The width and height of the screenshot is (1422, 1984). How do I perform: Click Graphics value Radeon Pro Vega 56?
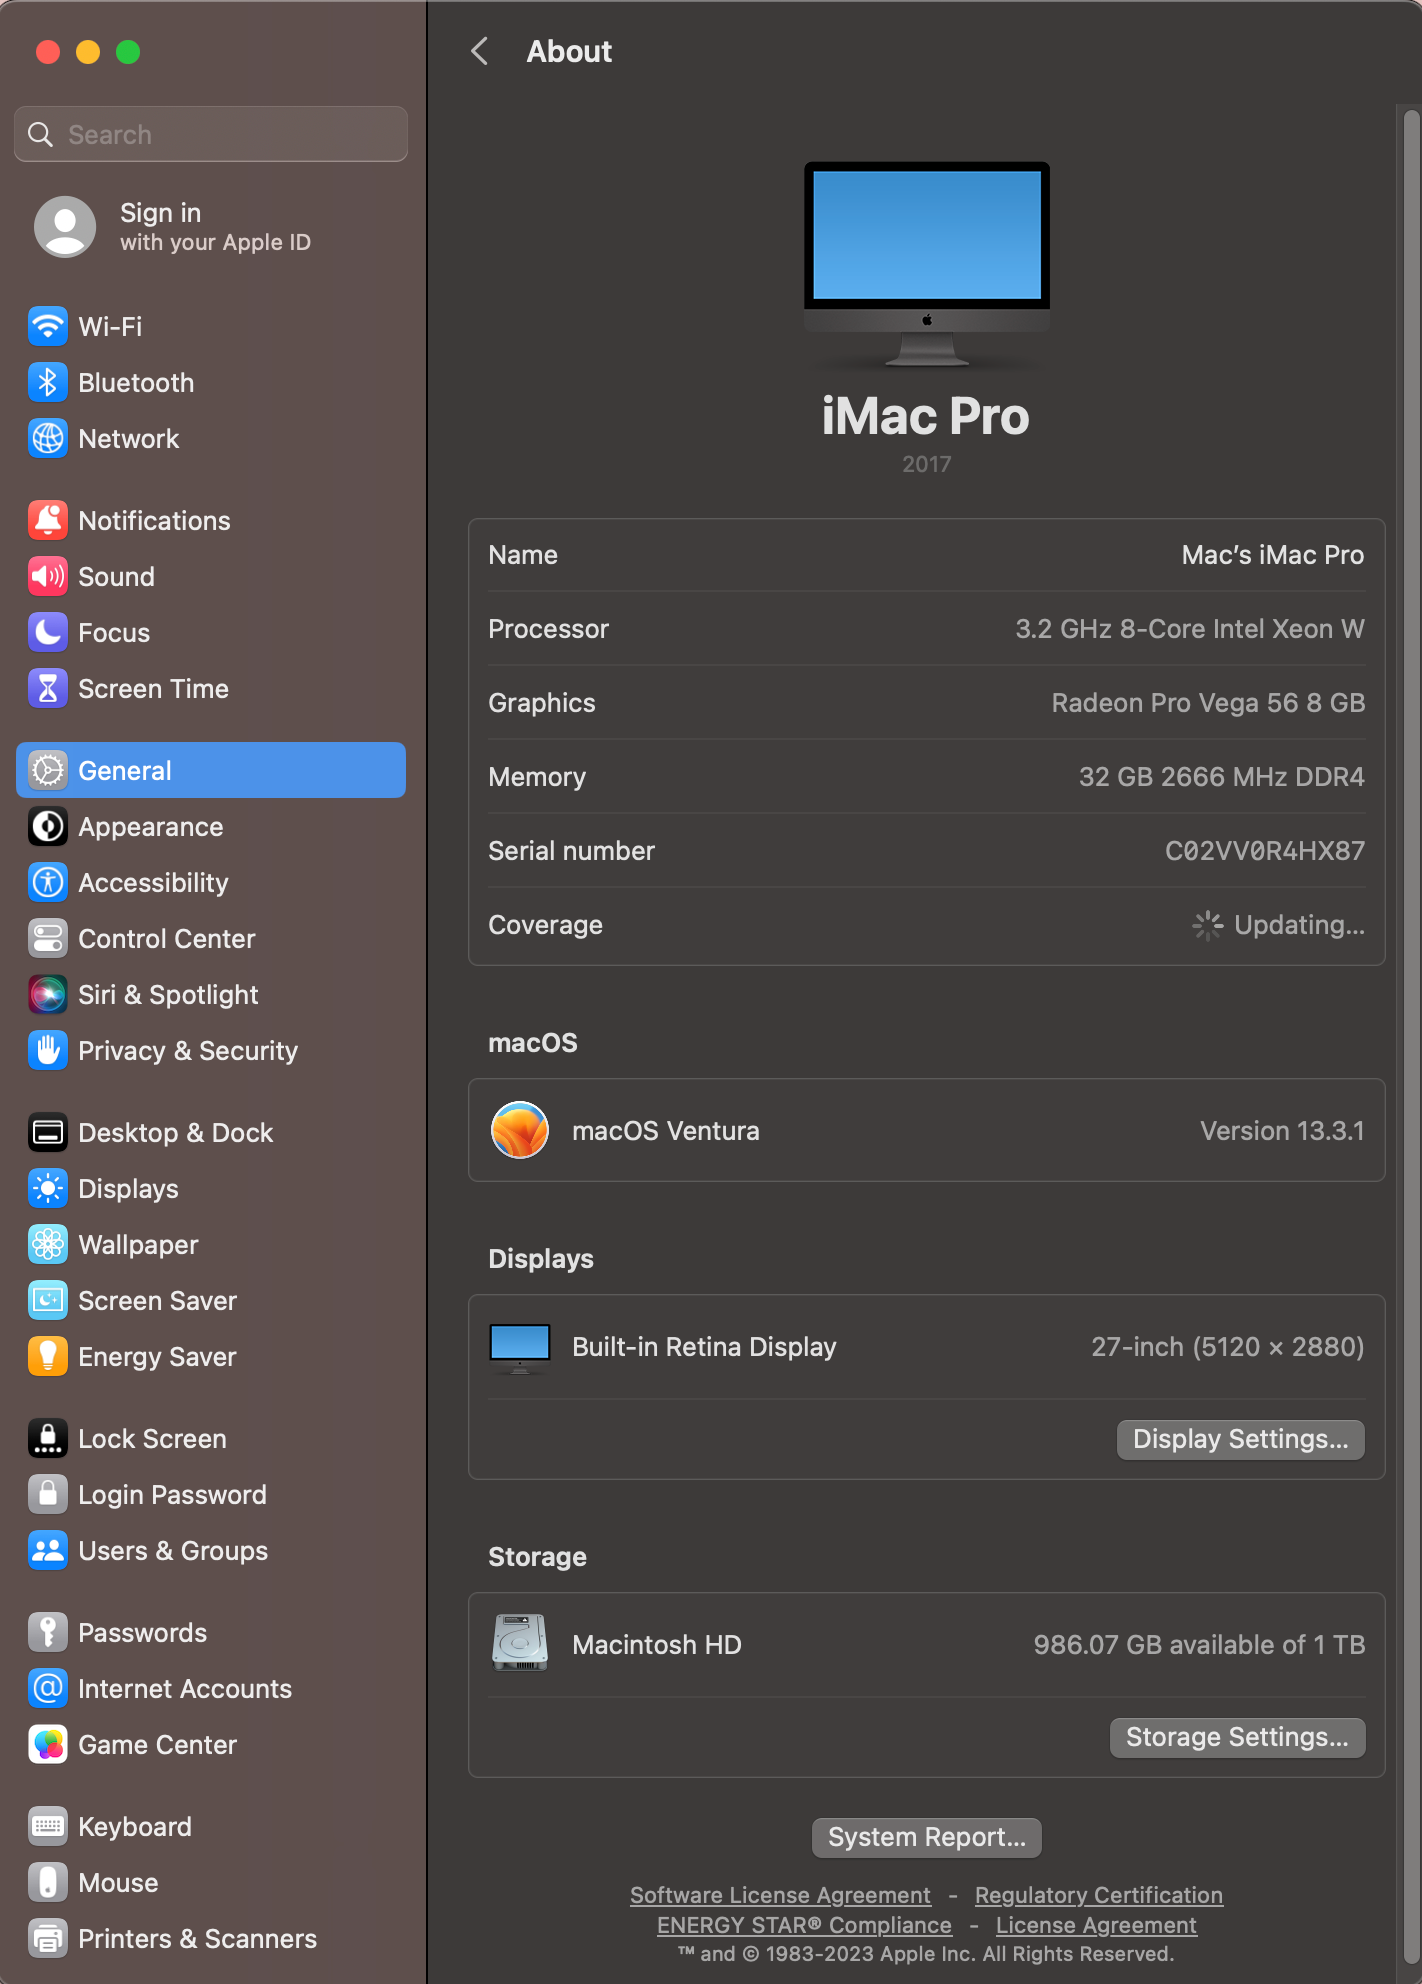pos(1208,703)
